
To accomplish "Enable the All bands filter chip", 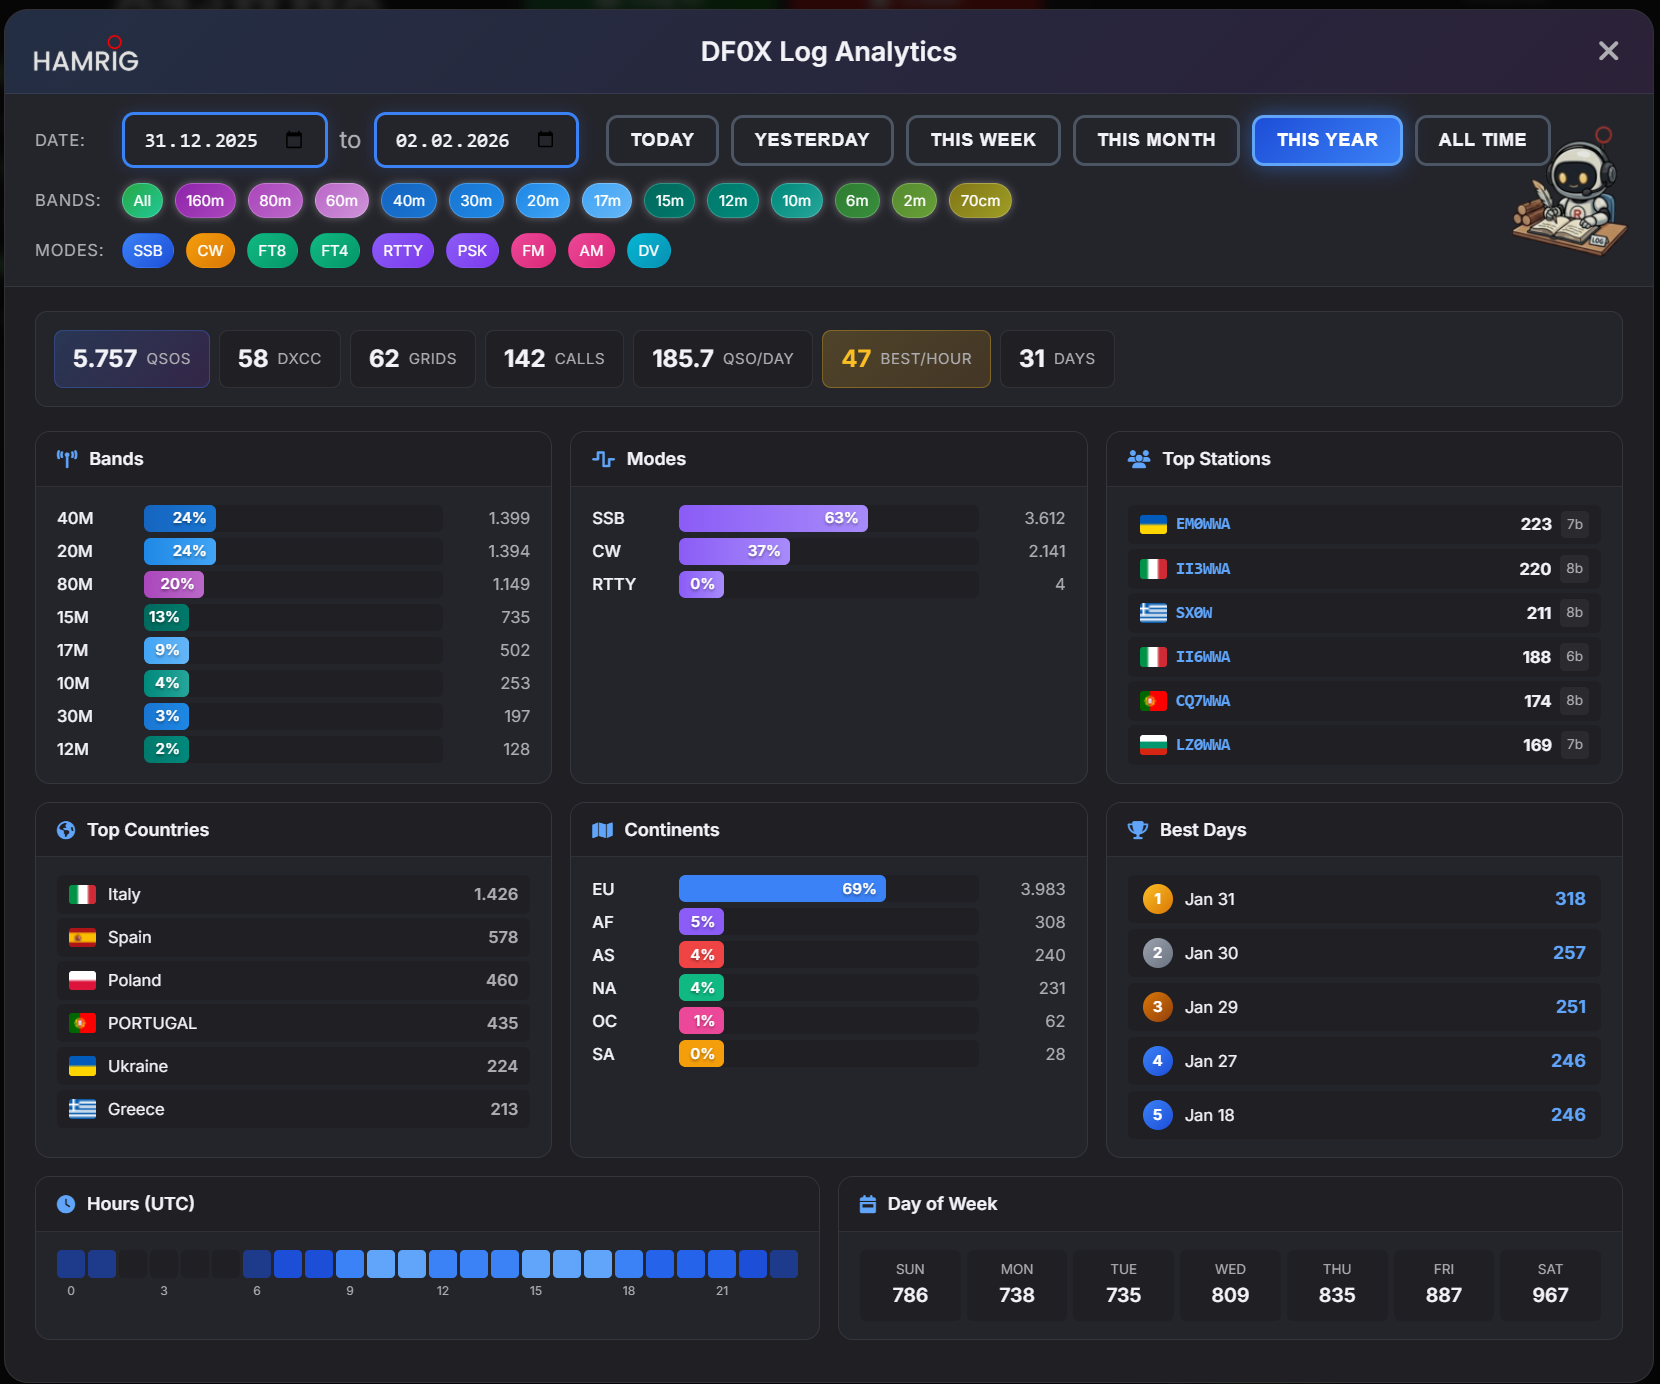I will click(142, 201).
